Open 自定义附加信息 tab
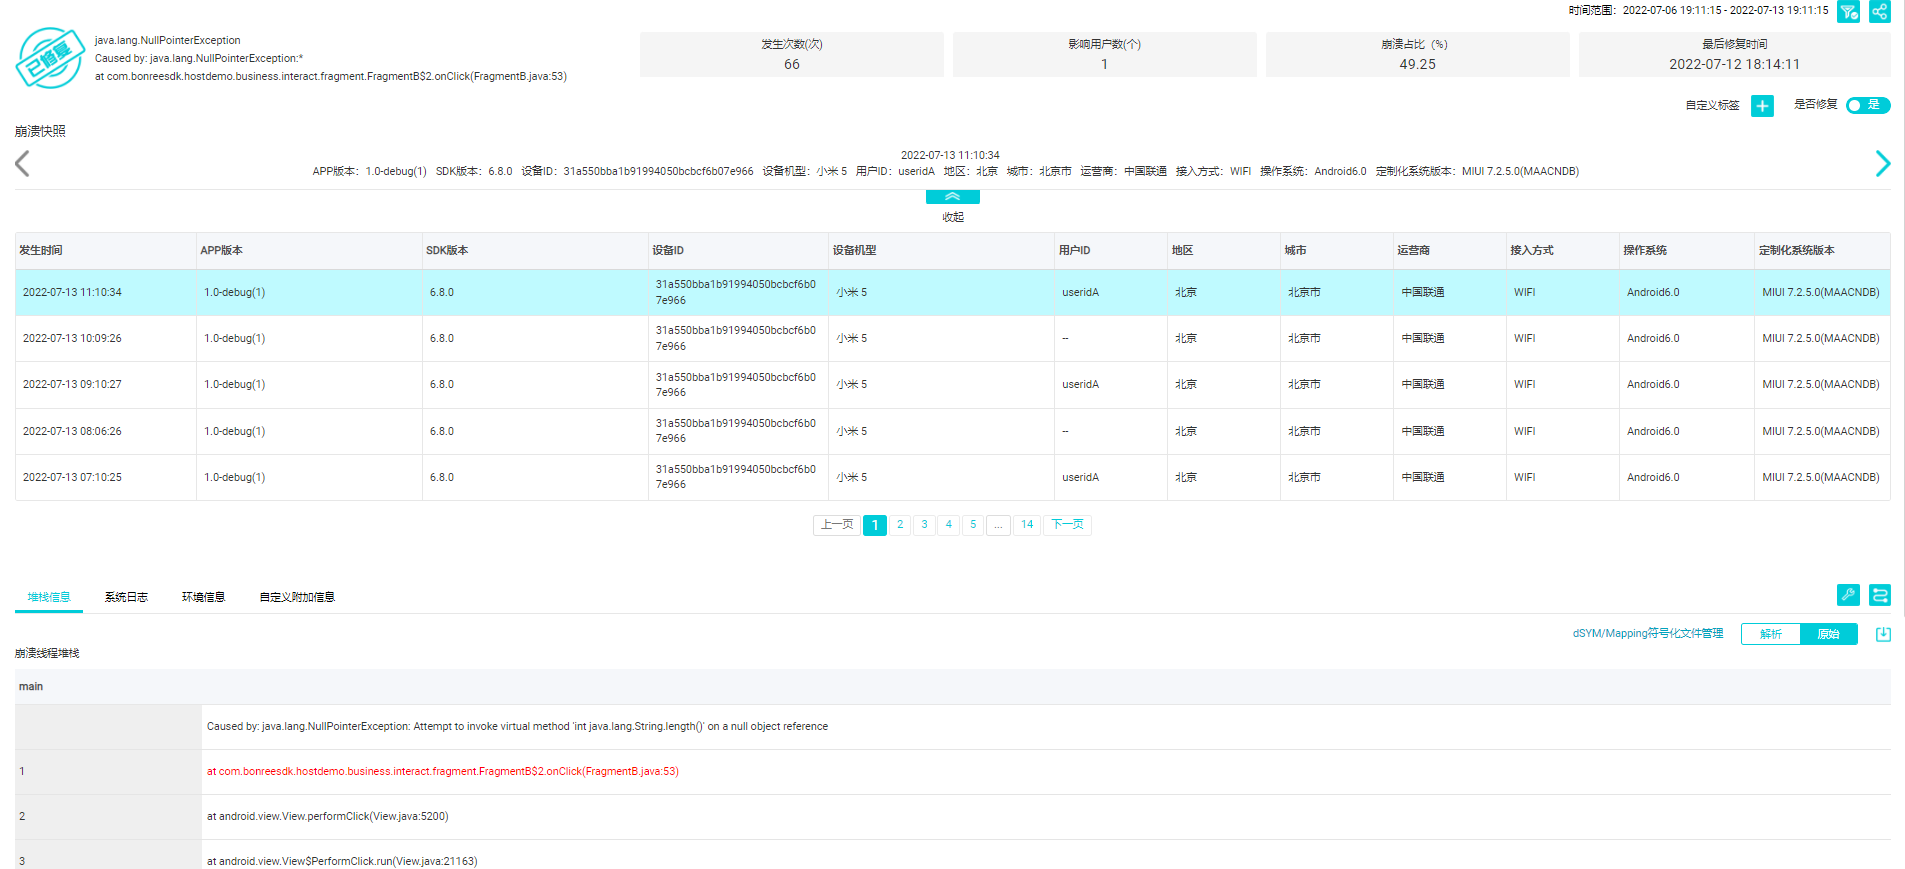The image size is (1905, 869). pos(297,597)
